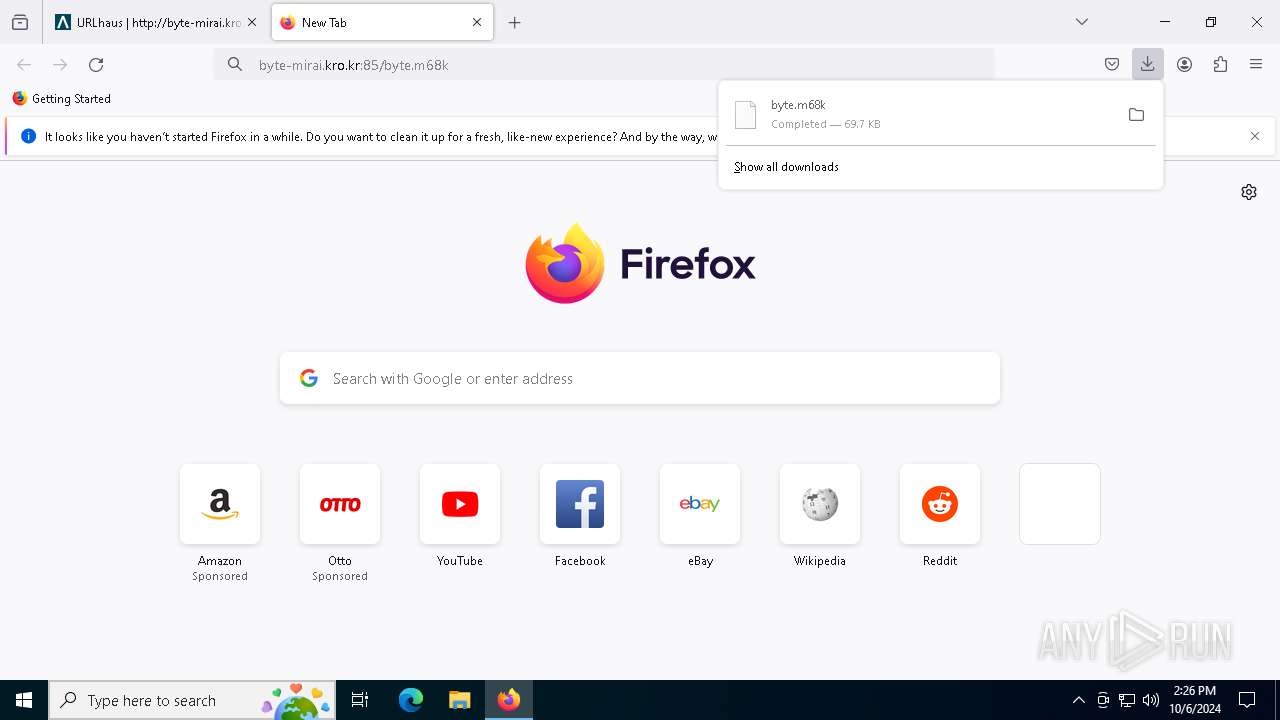Open network status tray icon

click(x=1127, y=700)
